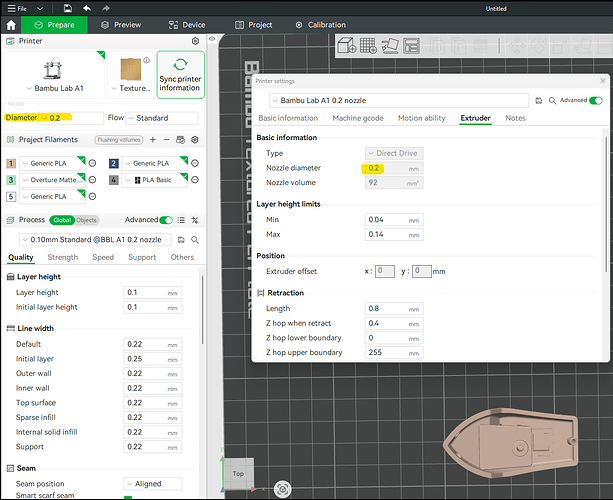Save the process preset icon
Image resolution: width=613 pixels, height=500 pixels.
(x=181, y=240)
